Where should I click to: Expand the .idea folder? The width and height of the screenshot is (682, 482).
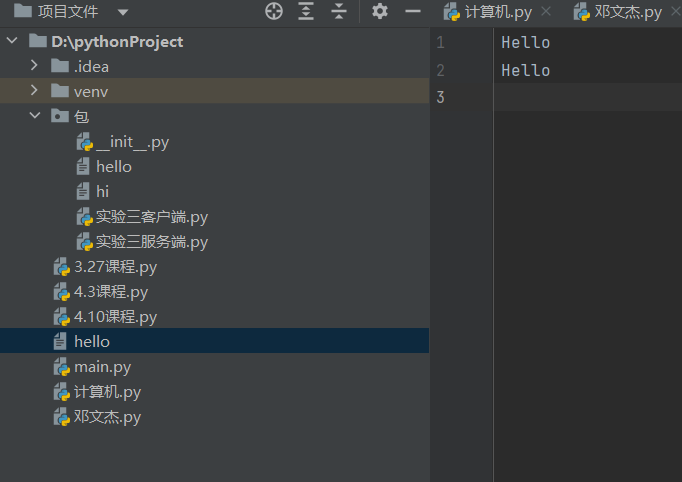(35, 67)
